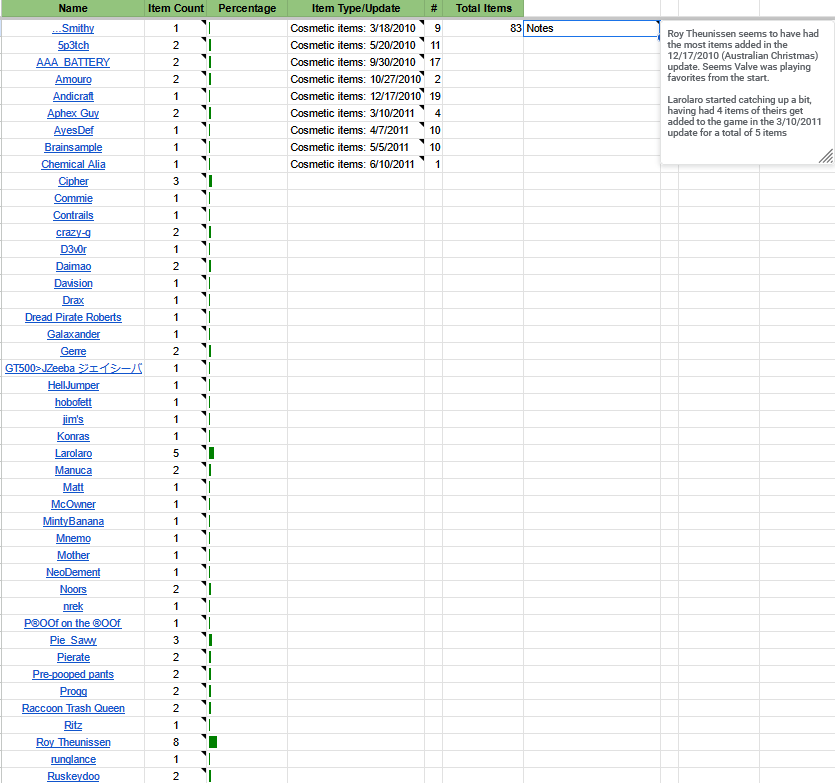This screenshot has height=783, width=835.
Task: Open the jim's link
Action: 73,420
